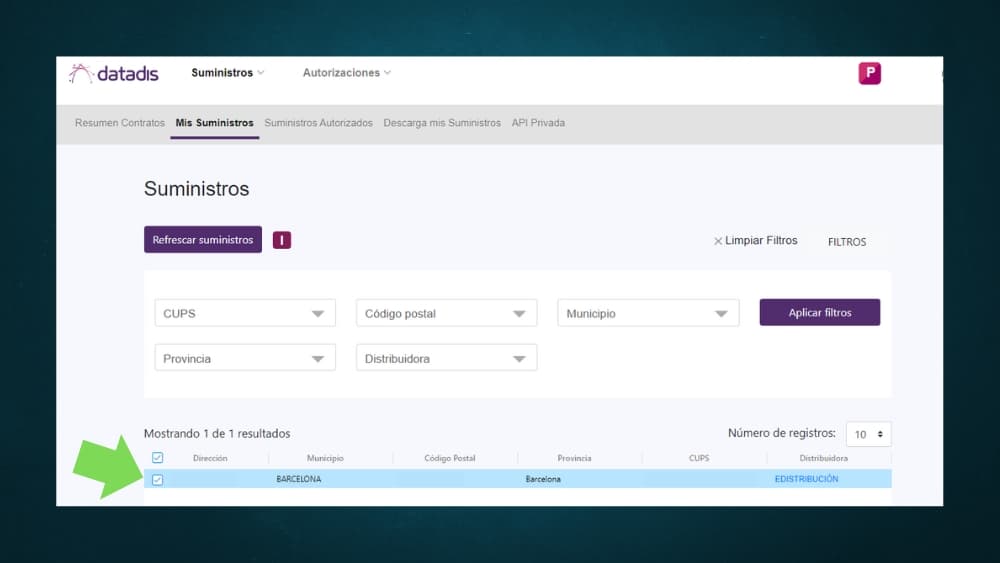
Task: Uncheck the BARCELONA row checkbox
Action: [157, 479]
